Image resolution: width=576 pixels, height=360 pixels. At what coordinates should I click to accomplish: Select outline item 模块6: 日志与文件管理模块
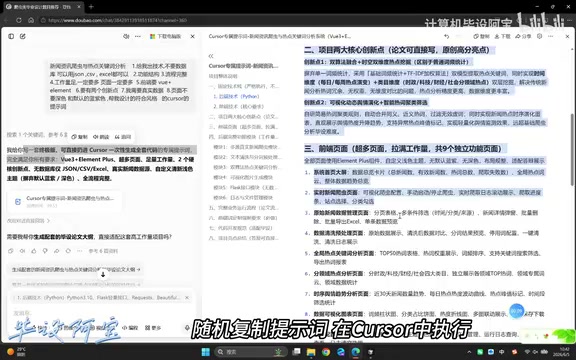pyautogui.click(x=243, y=198)
